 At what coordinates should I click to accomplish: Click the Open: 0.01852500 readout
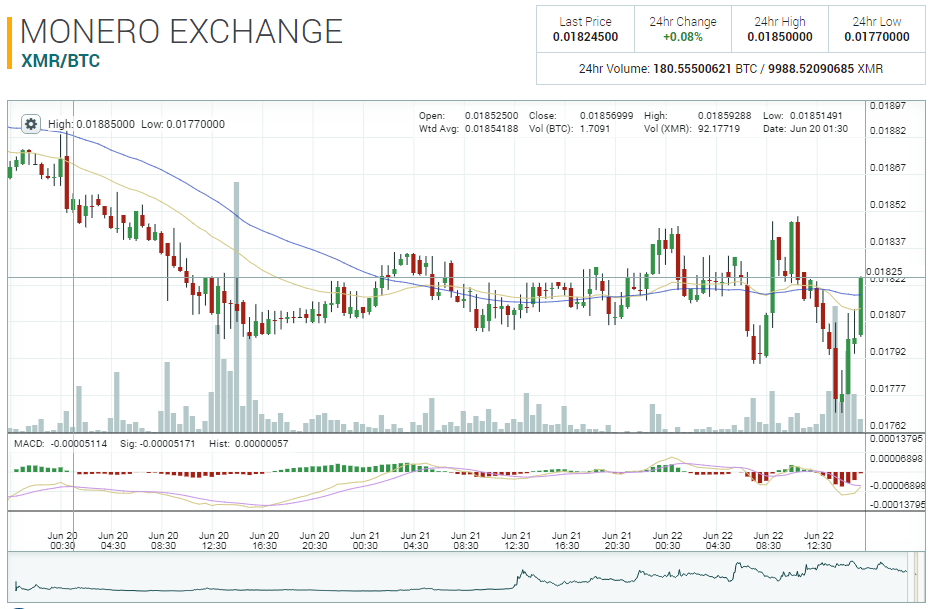(468, 115)
